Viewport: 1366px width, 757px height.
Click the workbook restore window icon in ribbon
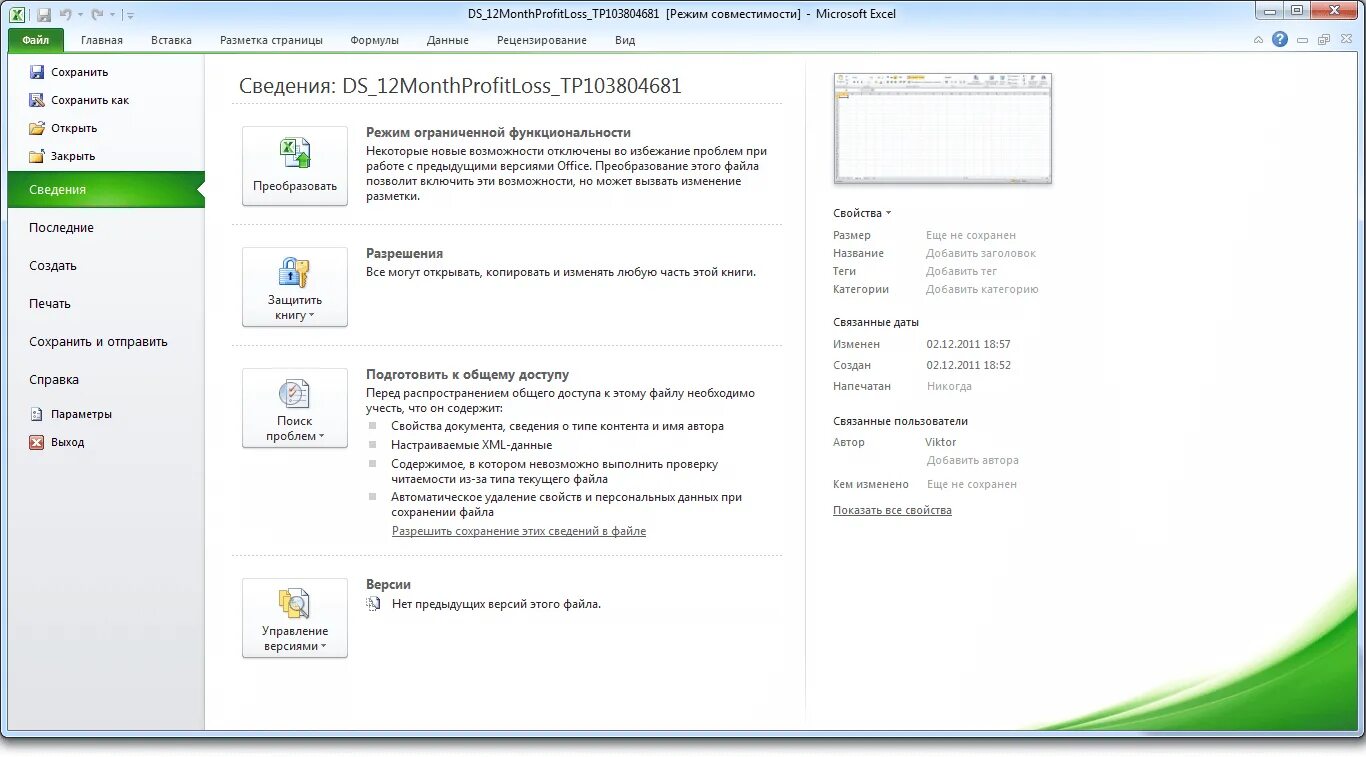pos(1324,40)
